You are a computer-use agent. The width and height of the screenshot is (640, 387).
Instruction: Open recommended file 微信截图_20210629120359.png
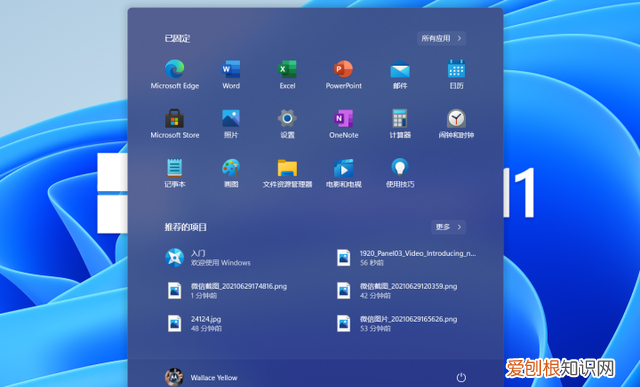(x=397, y=291)
